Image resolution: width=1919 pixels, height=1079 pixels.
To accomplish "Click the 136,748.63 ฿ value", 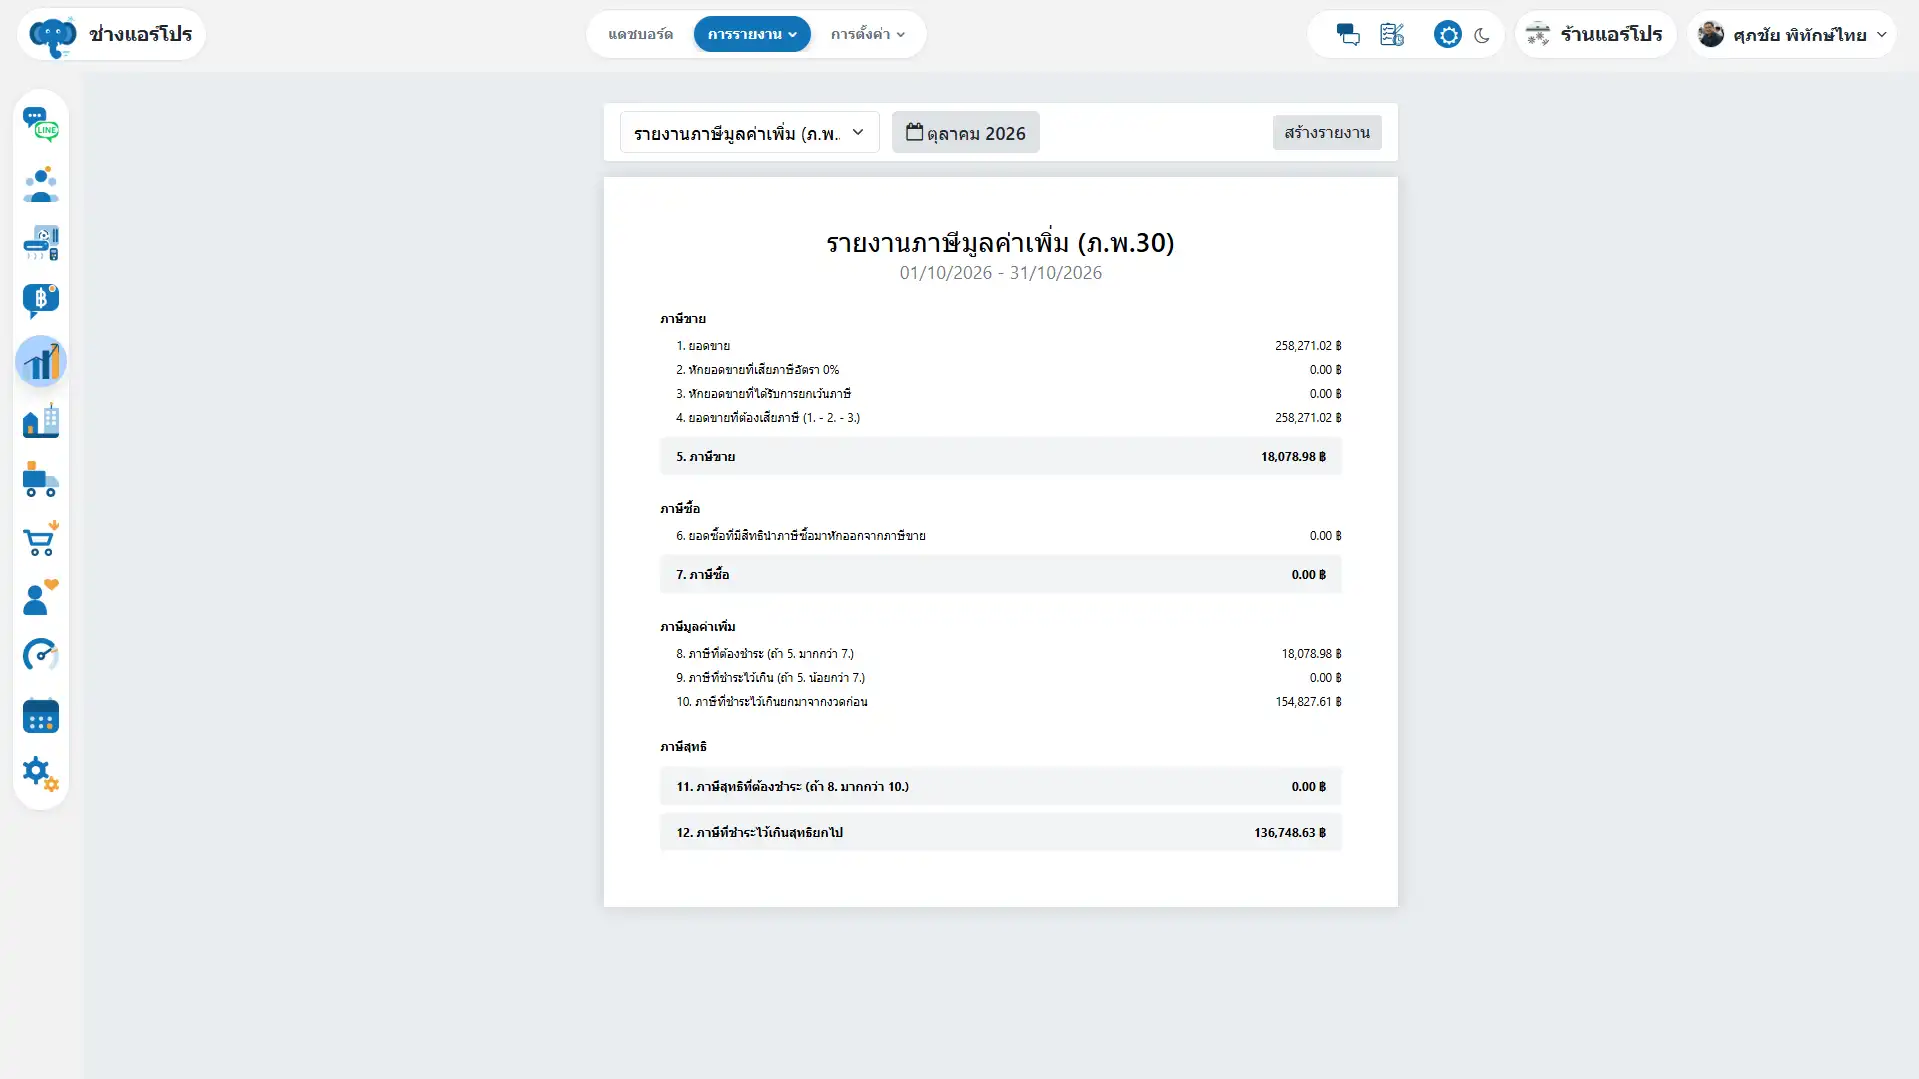I will tap(1289, 832).
